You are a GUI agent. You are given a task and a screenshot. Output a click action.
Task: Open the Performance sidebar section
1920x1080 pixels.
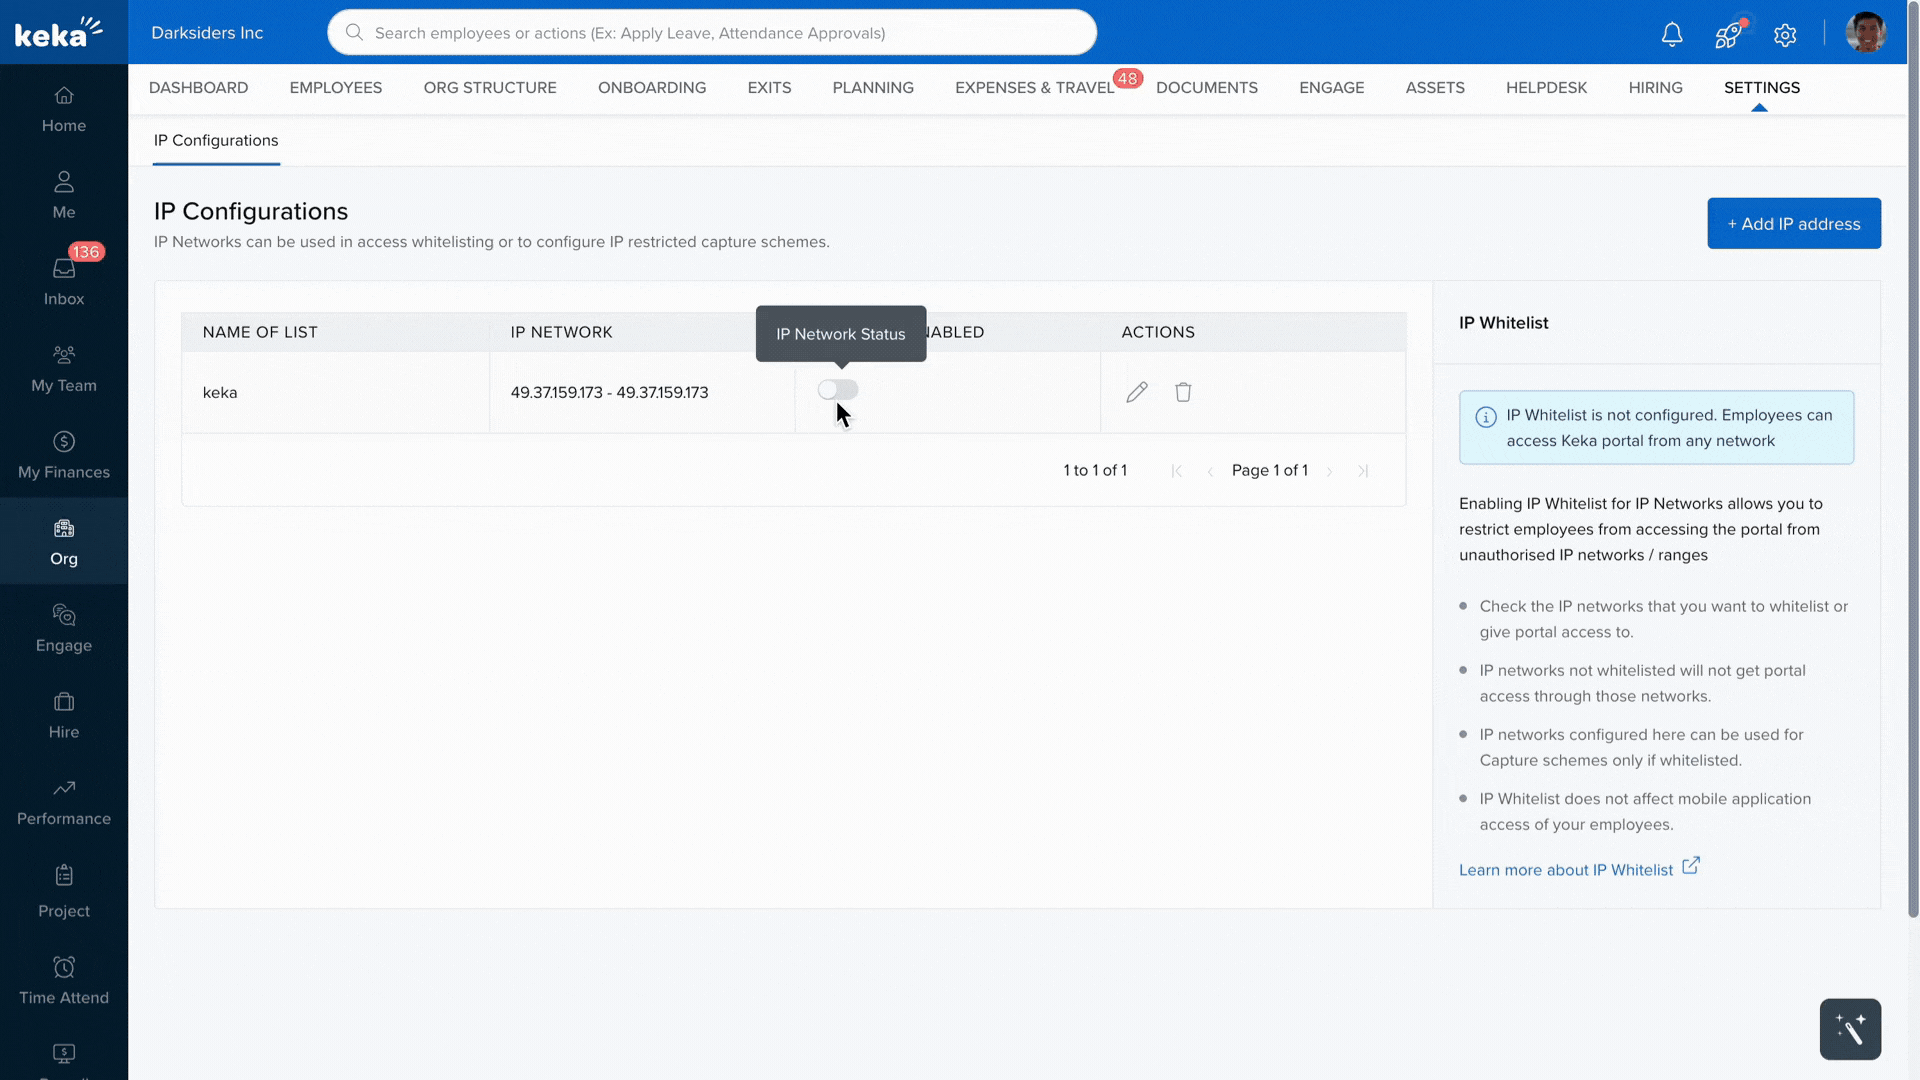click(64, 802)
